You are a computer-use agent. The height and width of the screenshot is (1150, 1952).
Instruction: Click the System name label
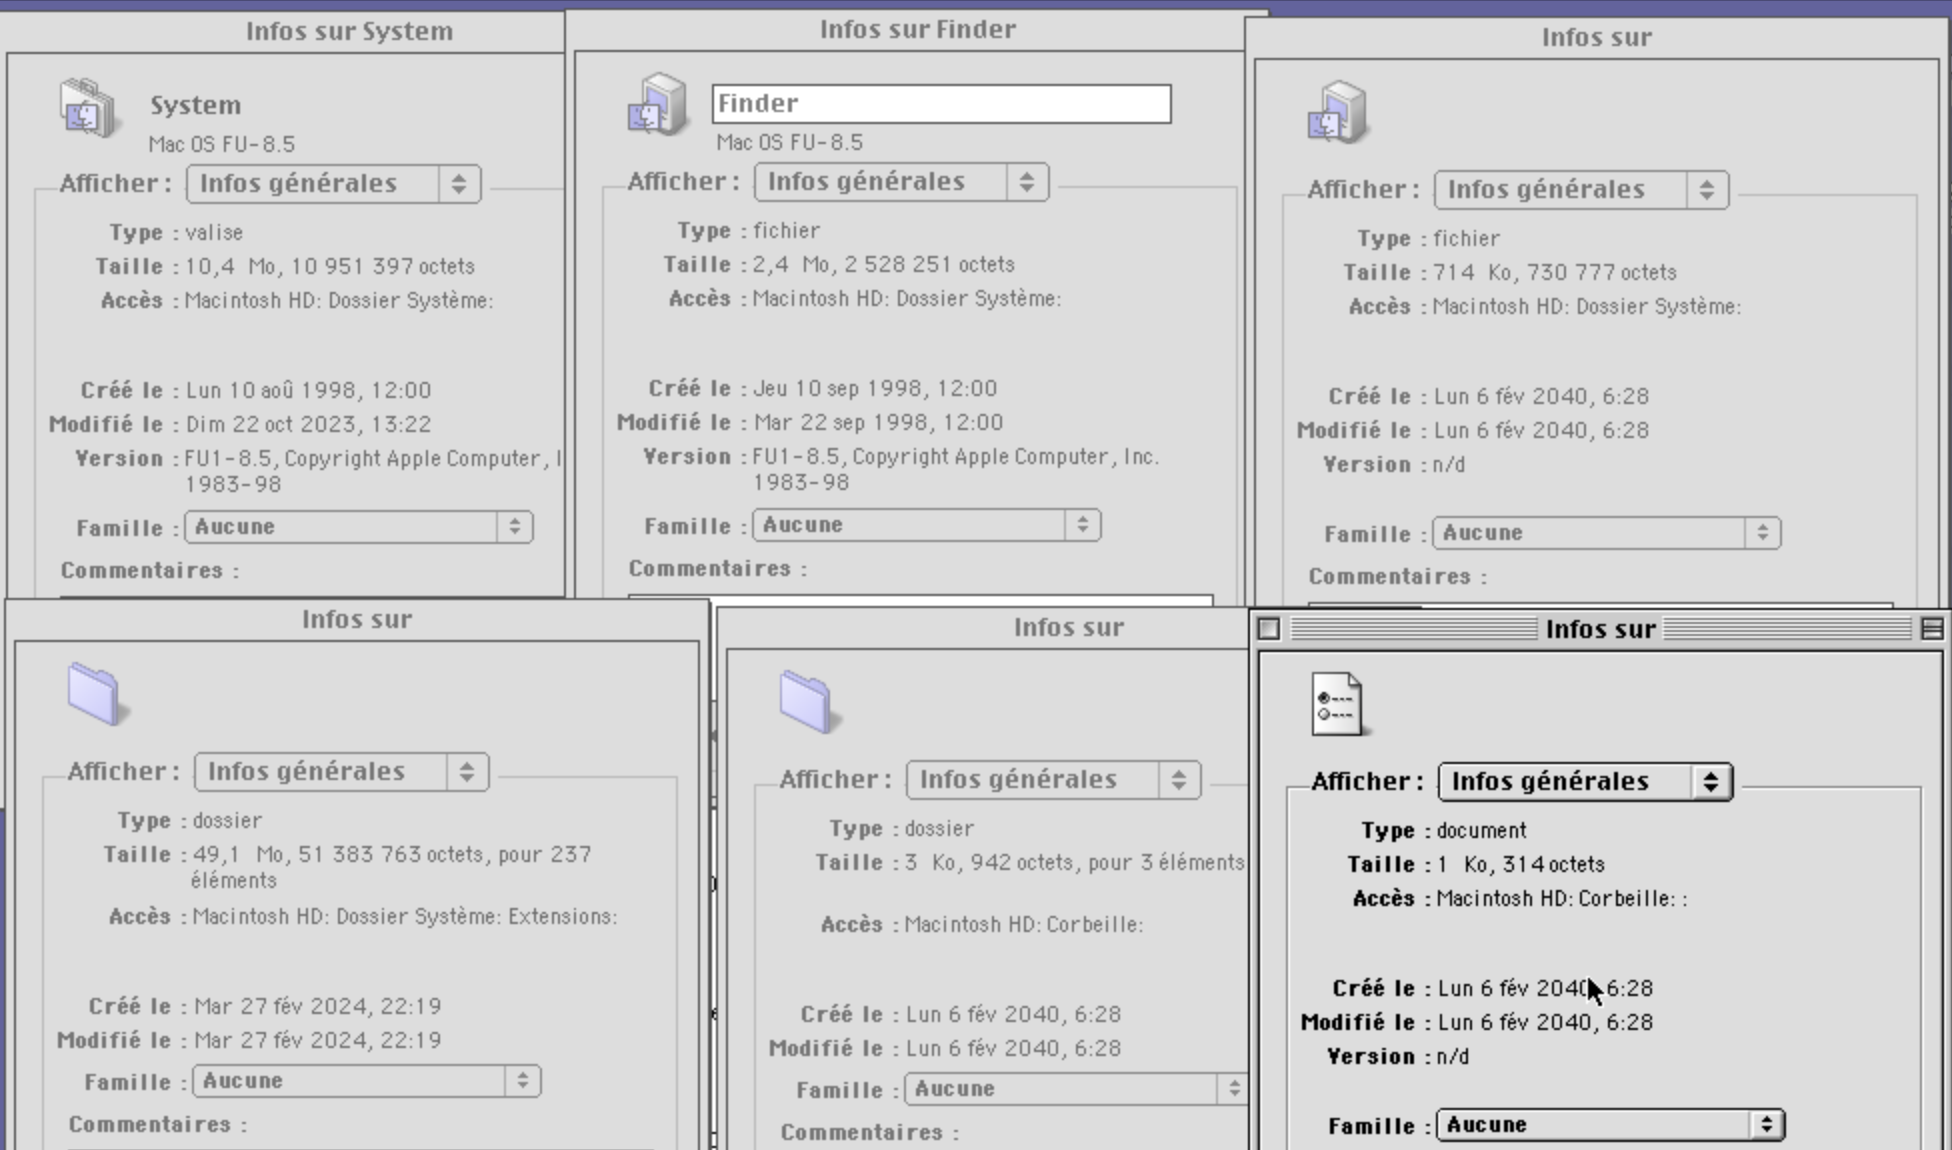(x=195, y=105)
